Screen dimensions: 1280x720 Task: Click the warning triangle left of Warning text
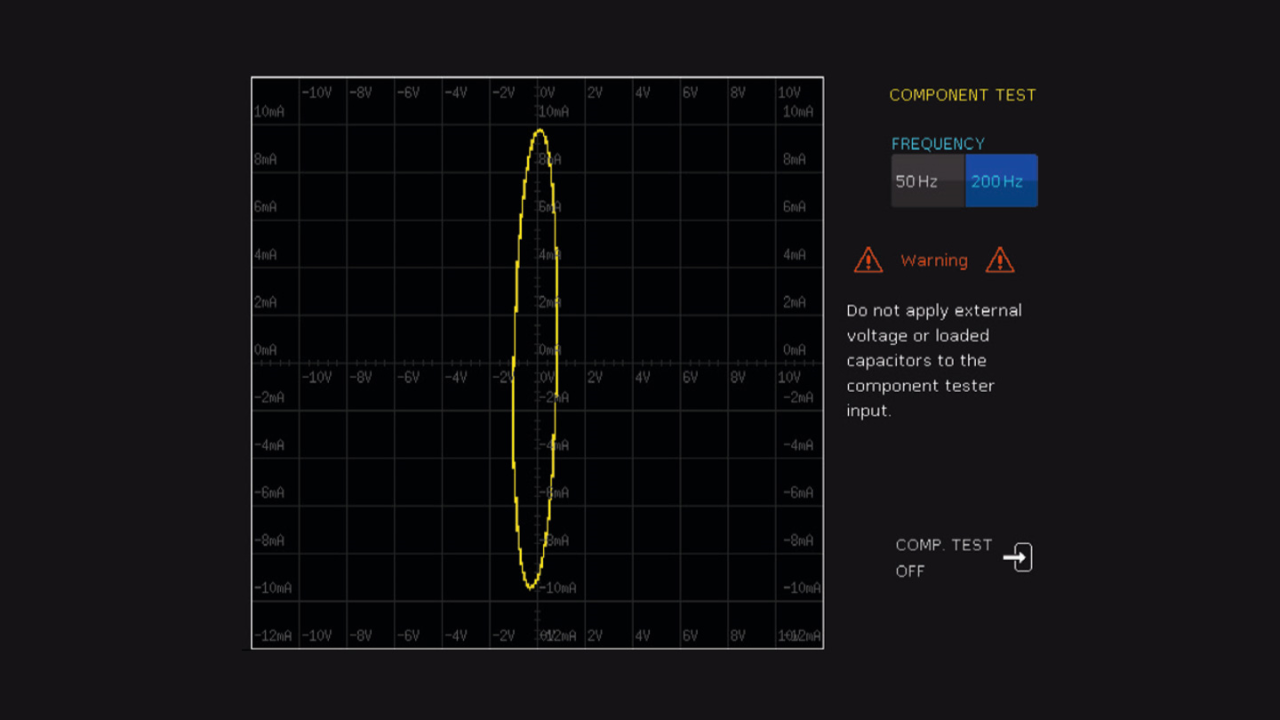click(868, 261)
